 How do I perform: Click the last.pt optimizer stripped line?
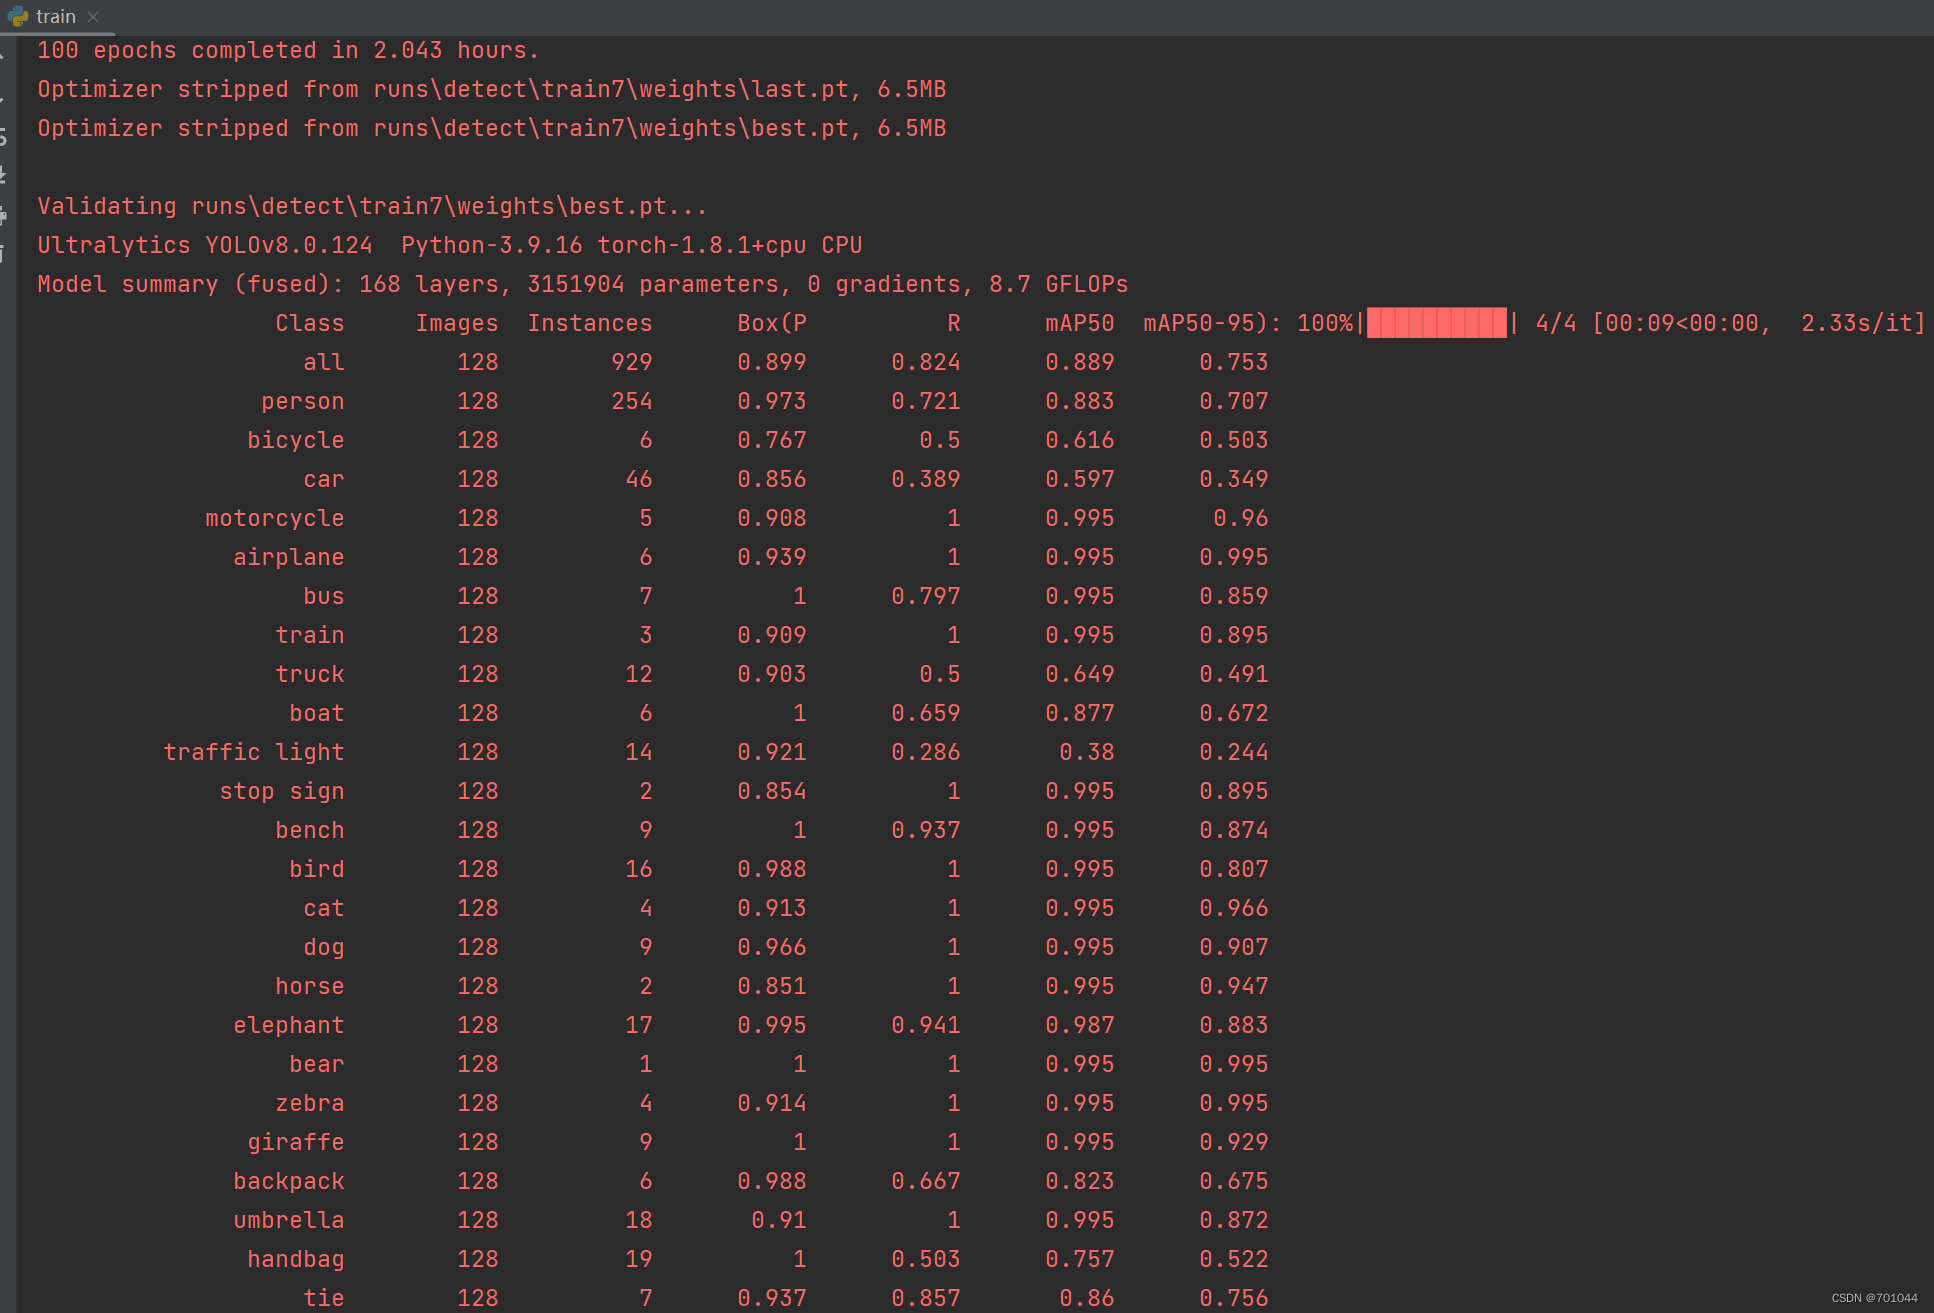click(492, 89)
